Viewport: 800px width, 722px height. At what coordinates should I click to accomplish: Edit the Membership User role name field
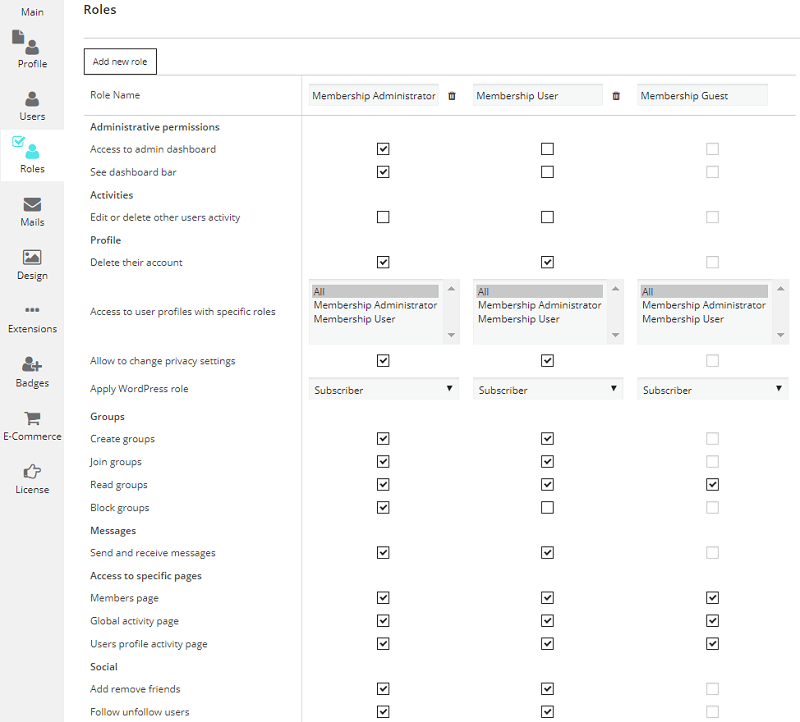point(538,95)
